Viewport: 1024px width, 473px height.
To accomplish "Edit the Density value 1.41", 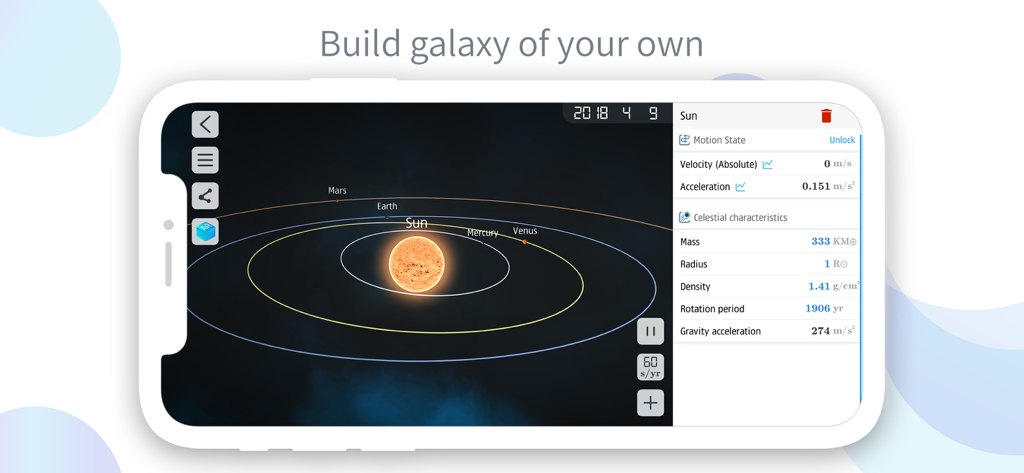I will [x=819, y=286].
